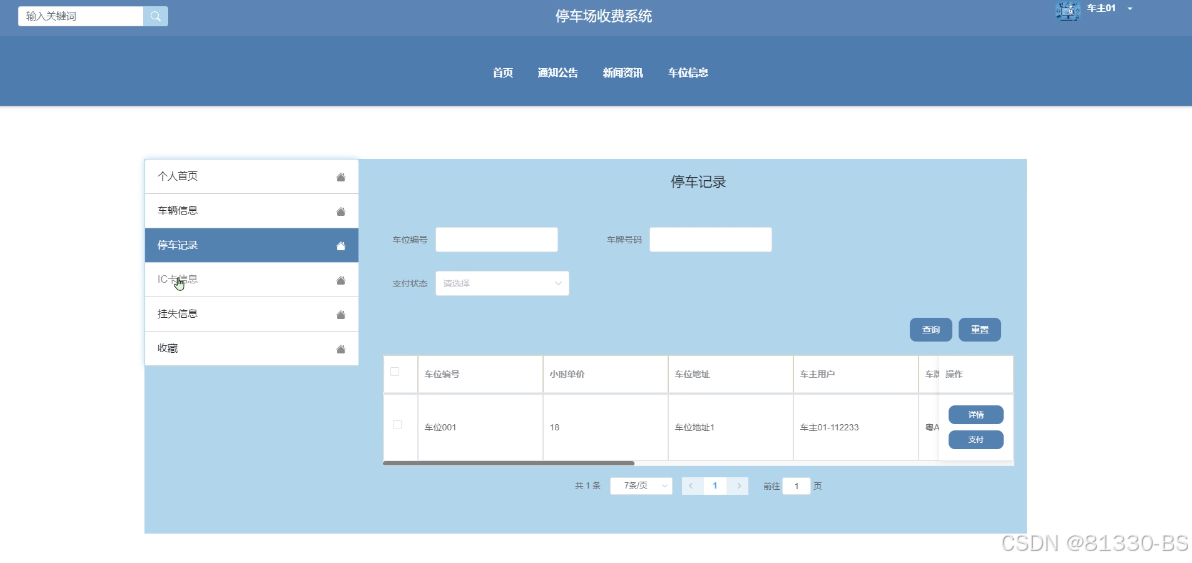Click home icon beside 收藏
Screen dimensions: 1192x563
pyautogui.click(x=341, y=349)
